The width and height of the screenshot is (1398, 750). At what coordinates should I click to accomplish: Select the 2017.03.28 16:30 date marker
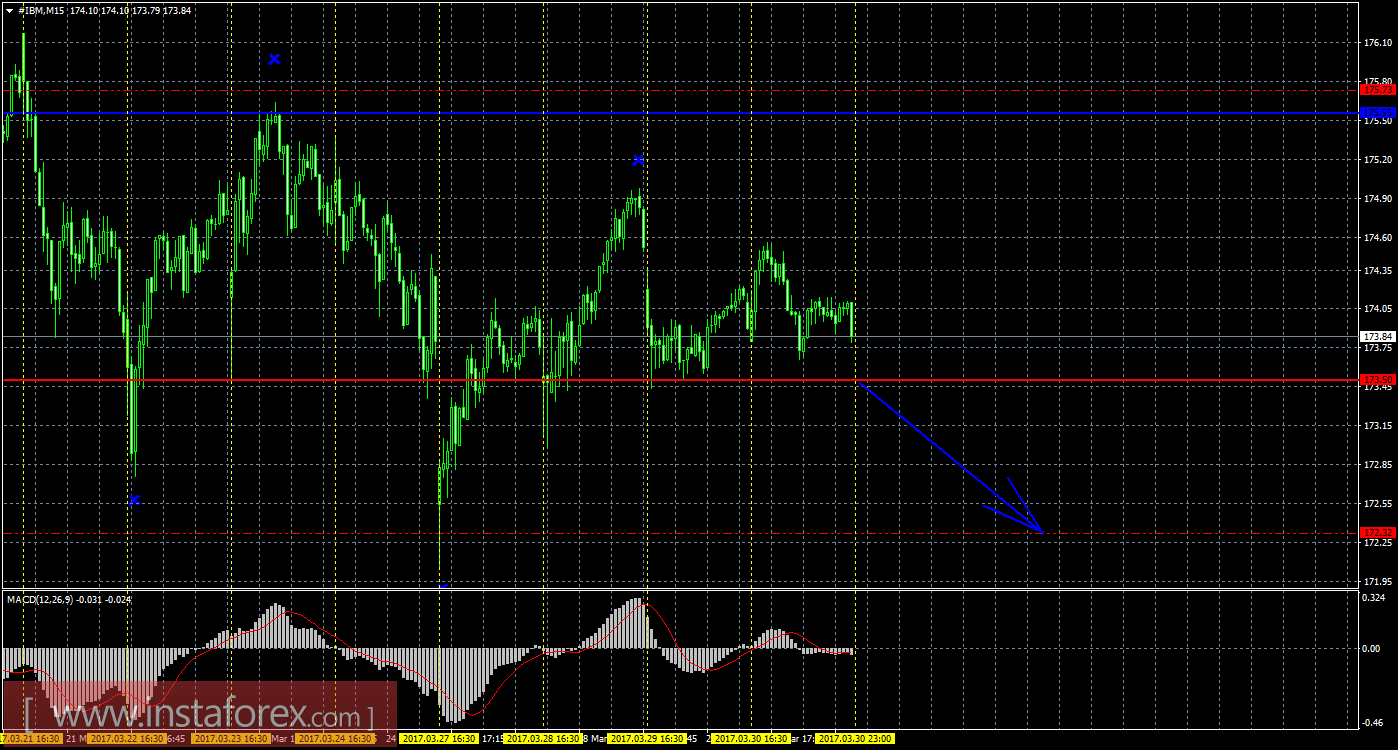[545, 739]
